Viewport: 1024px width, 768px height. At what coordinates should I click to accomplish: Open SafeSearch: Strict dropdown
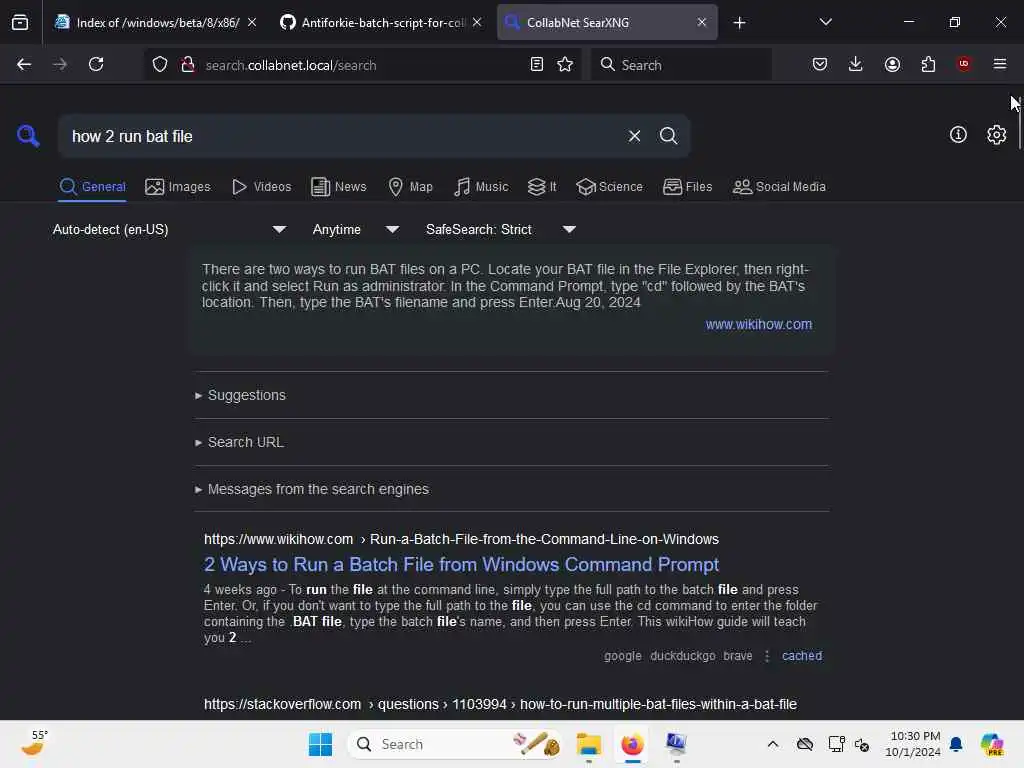pyautogui.click(x=500, y=229)
